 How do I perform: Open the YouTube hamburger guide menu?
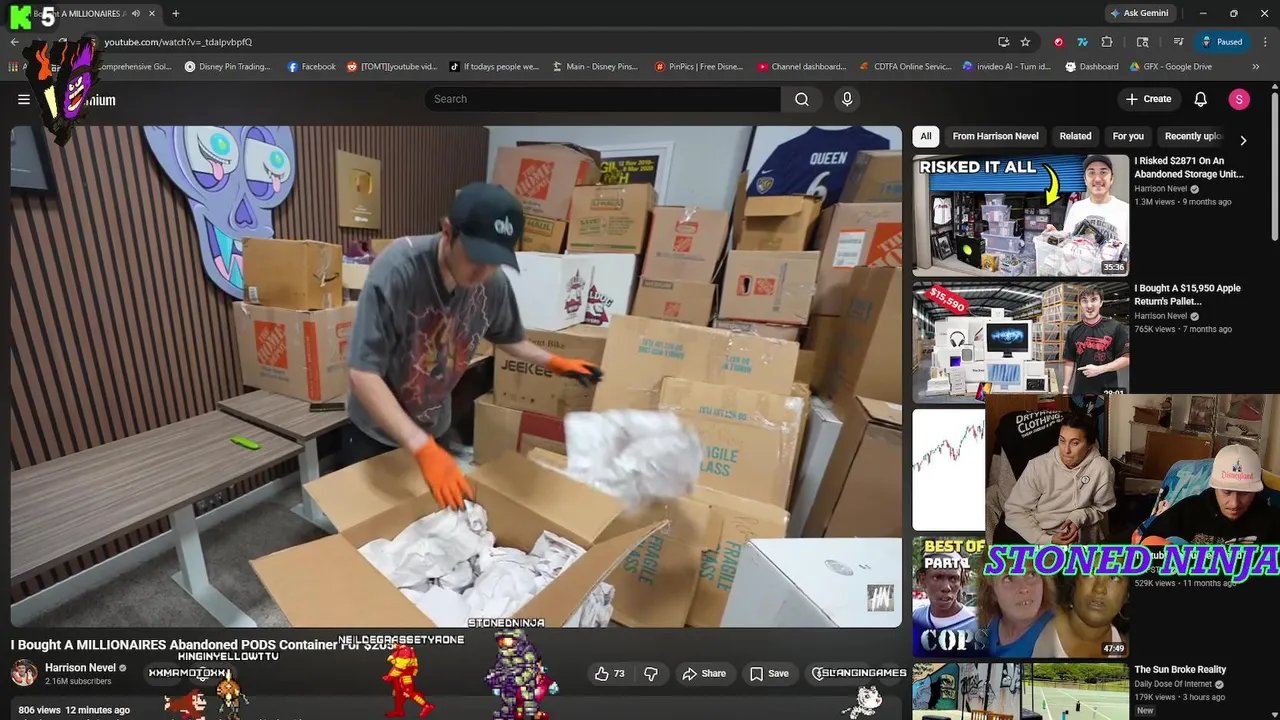click(x=24, y=99)
